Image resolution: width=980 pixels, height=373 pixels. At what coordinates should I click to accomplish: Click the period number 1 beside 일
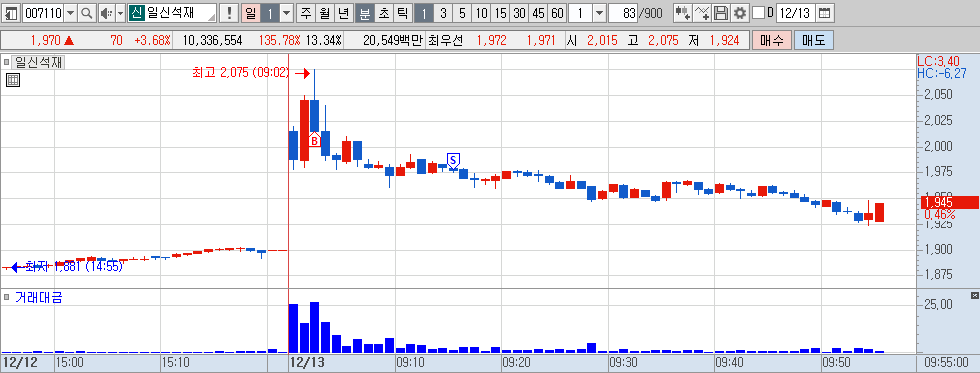[269, 12]
